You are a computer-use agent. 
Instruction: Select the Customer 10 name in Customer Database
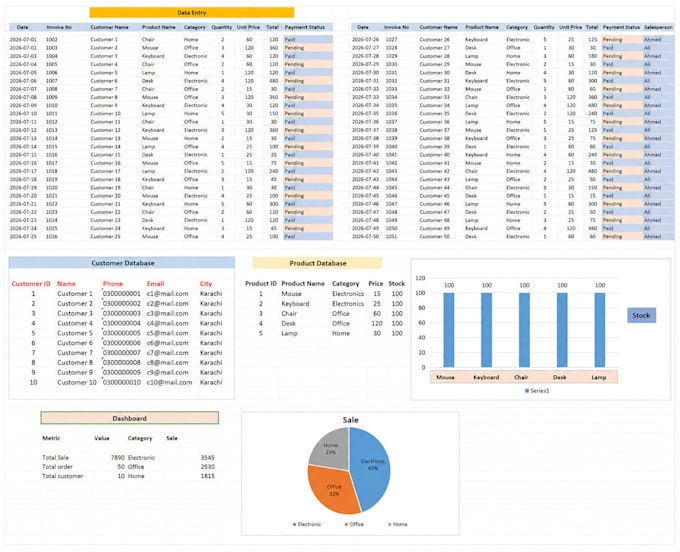point(77,382)
